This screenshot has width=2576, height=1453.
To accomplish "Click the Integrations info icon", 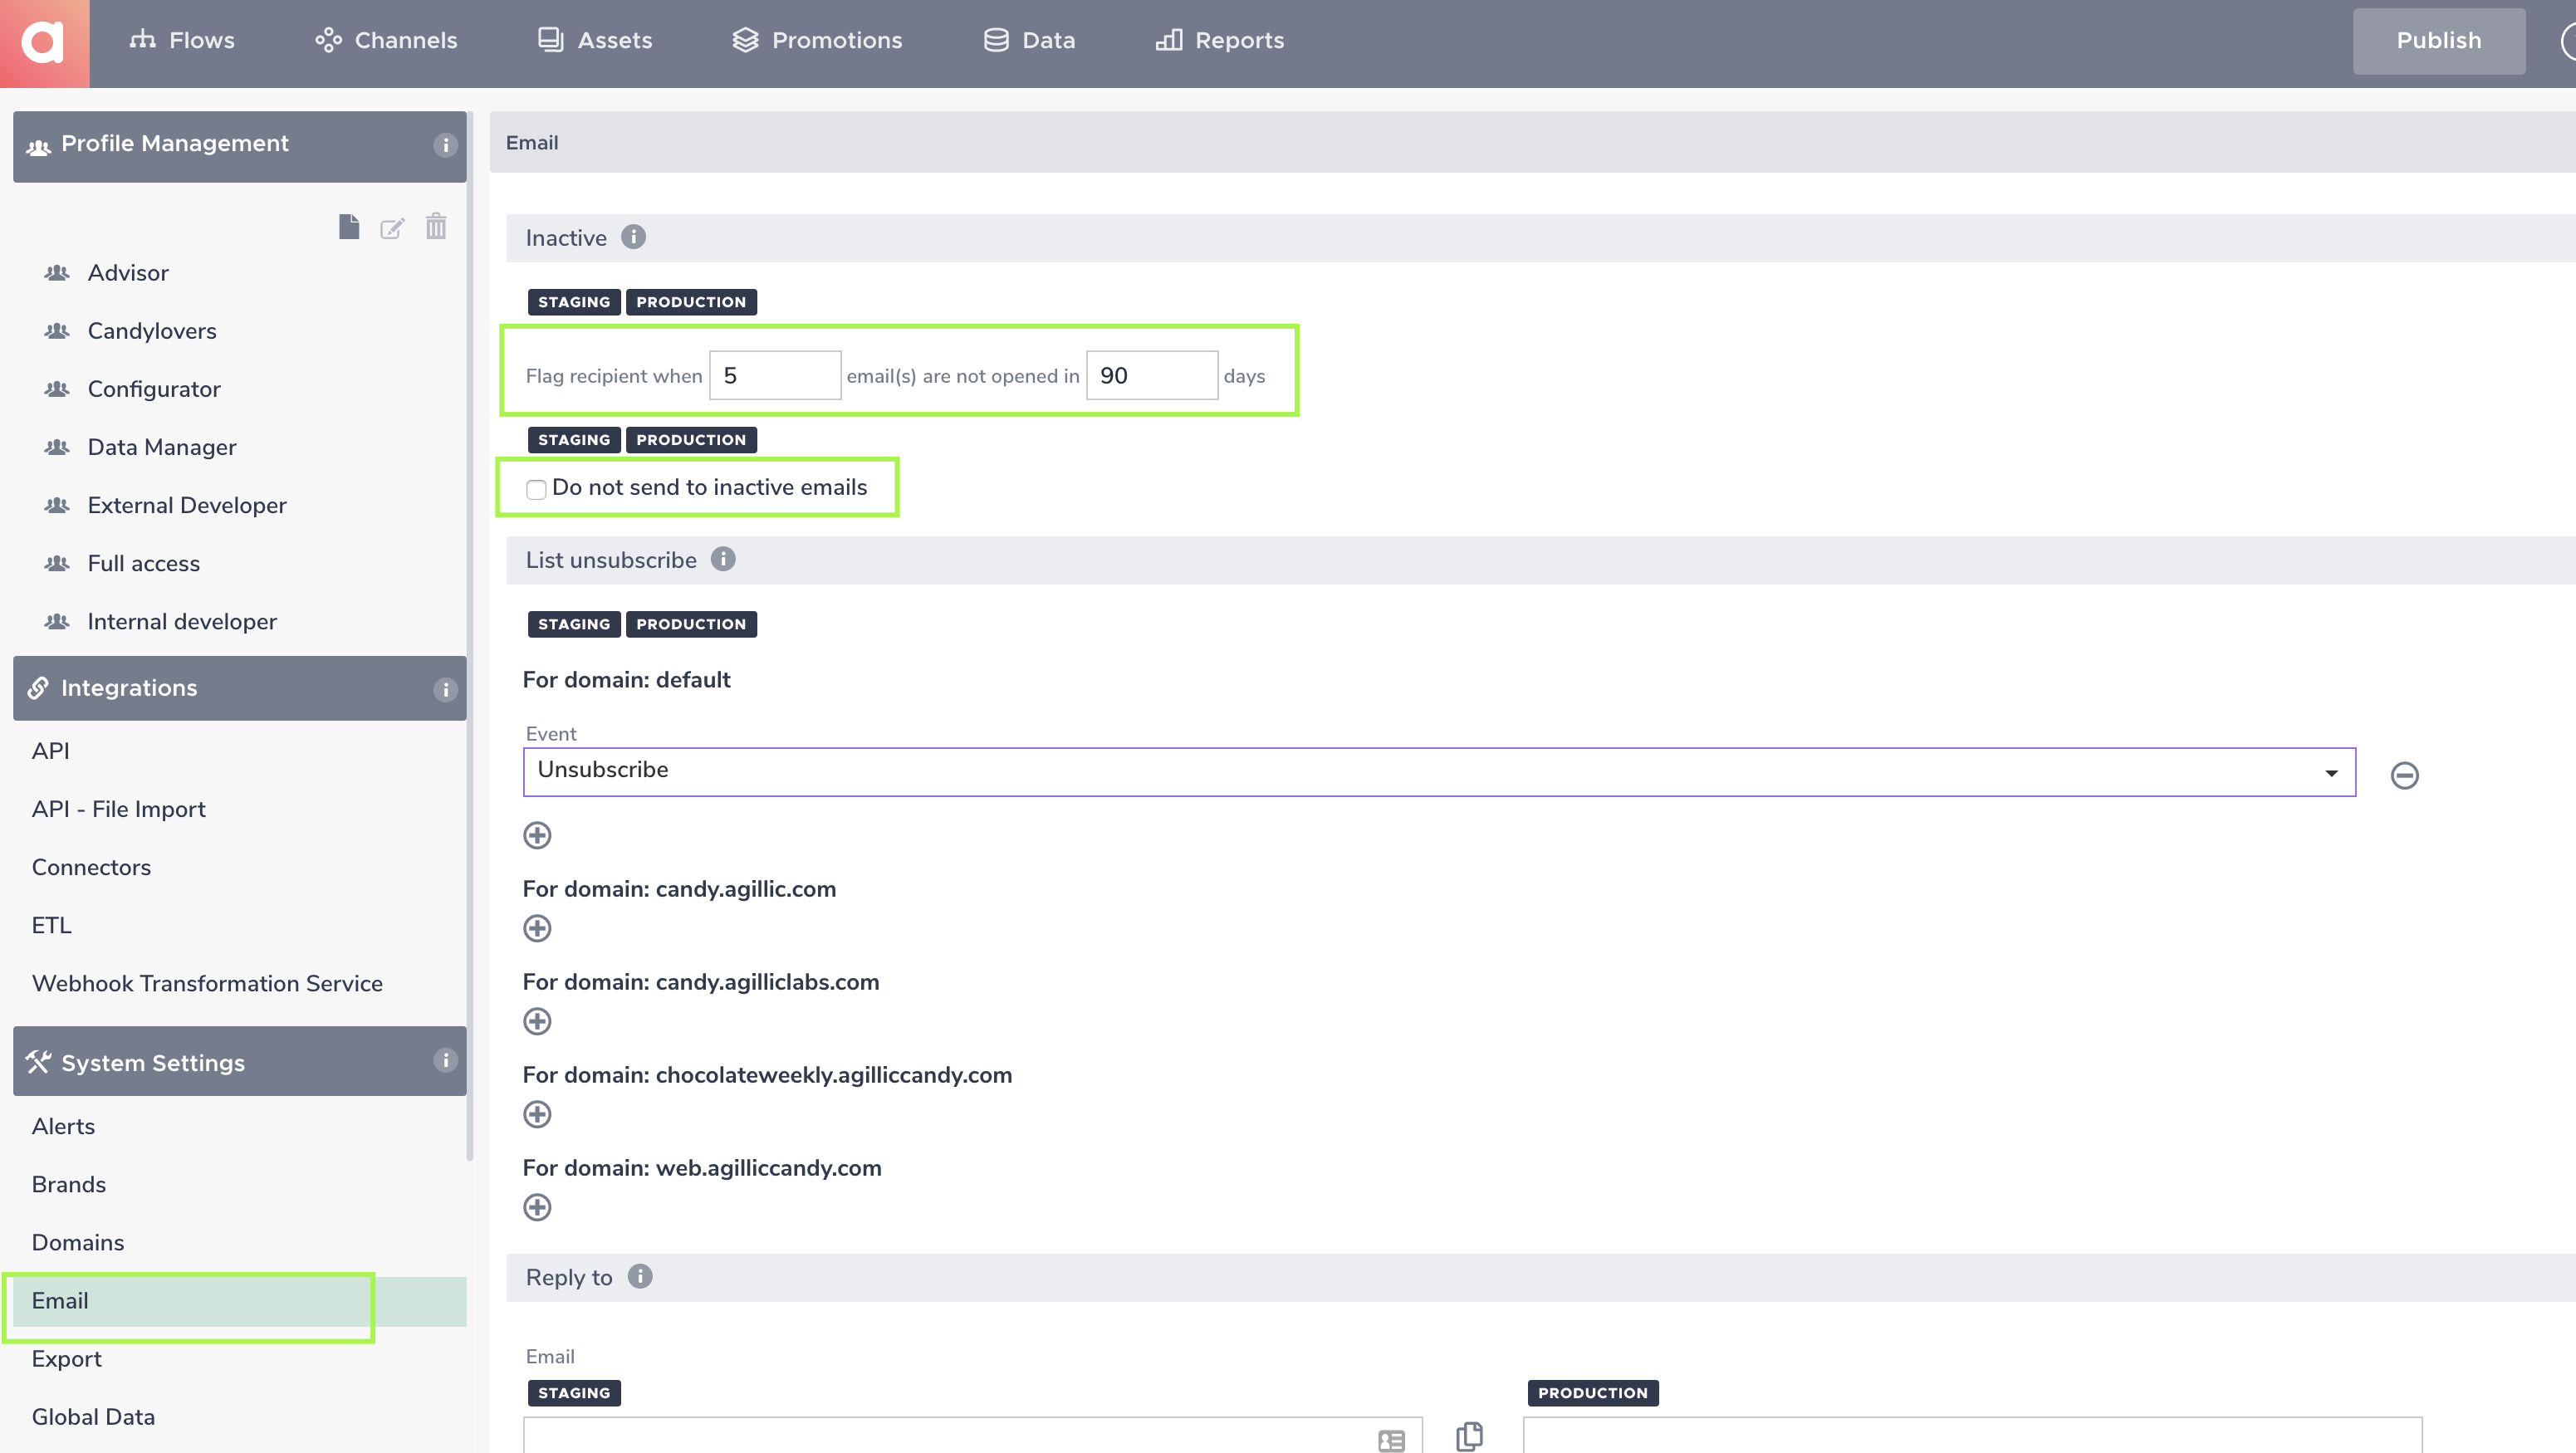I will (445, 689).
